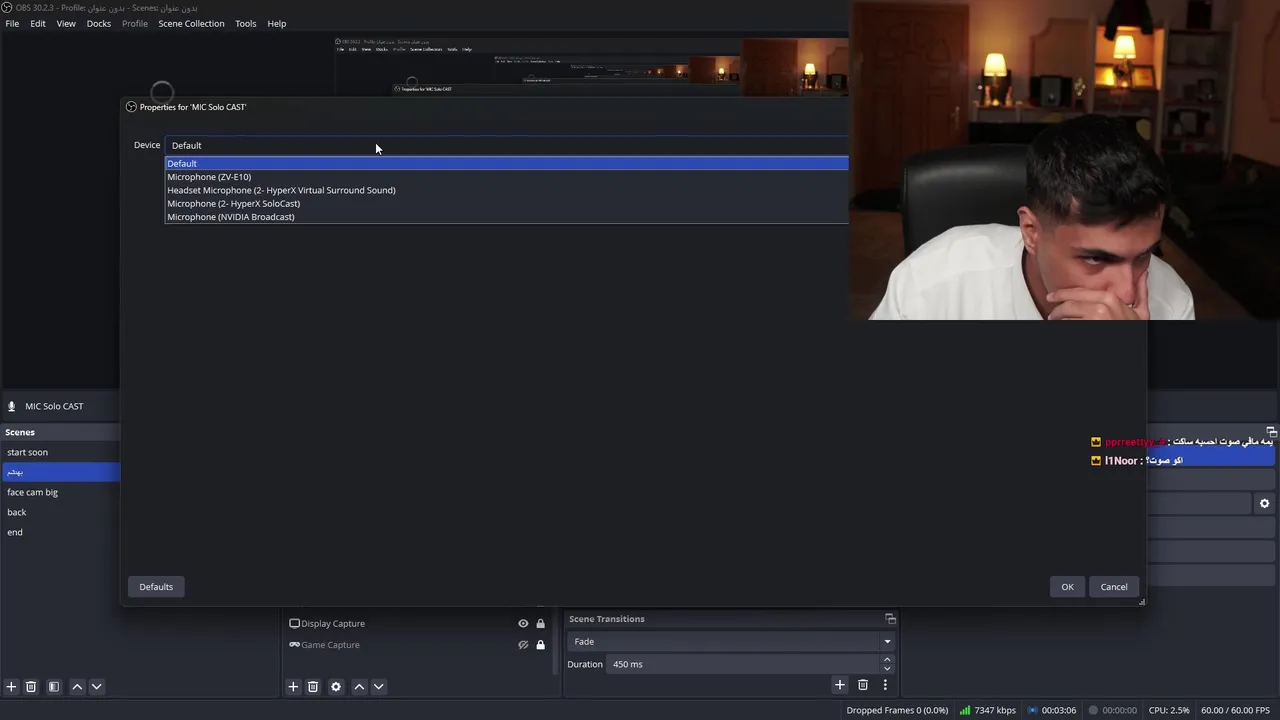Screen dimensions: 1280x720
Task: Click the 00:03:06 stream timer
Action: [x=1059, y=710]
